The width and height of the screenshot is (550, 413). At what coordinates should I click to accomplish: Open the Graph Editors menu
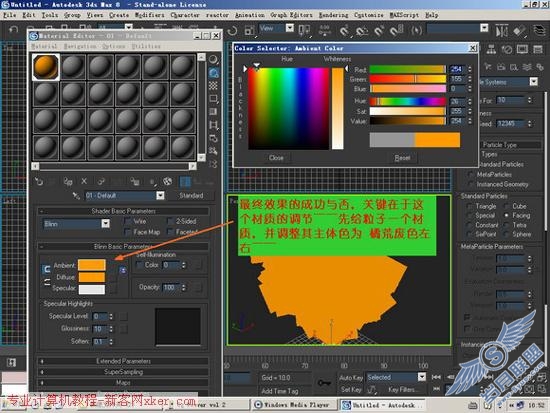coord(291,15)
